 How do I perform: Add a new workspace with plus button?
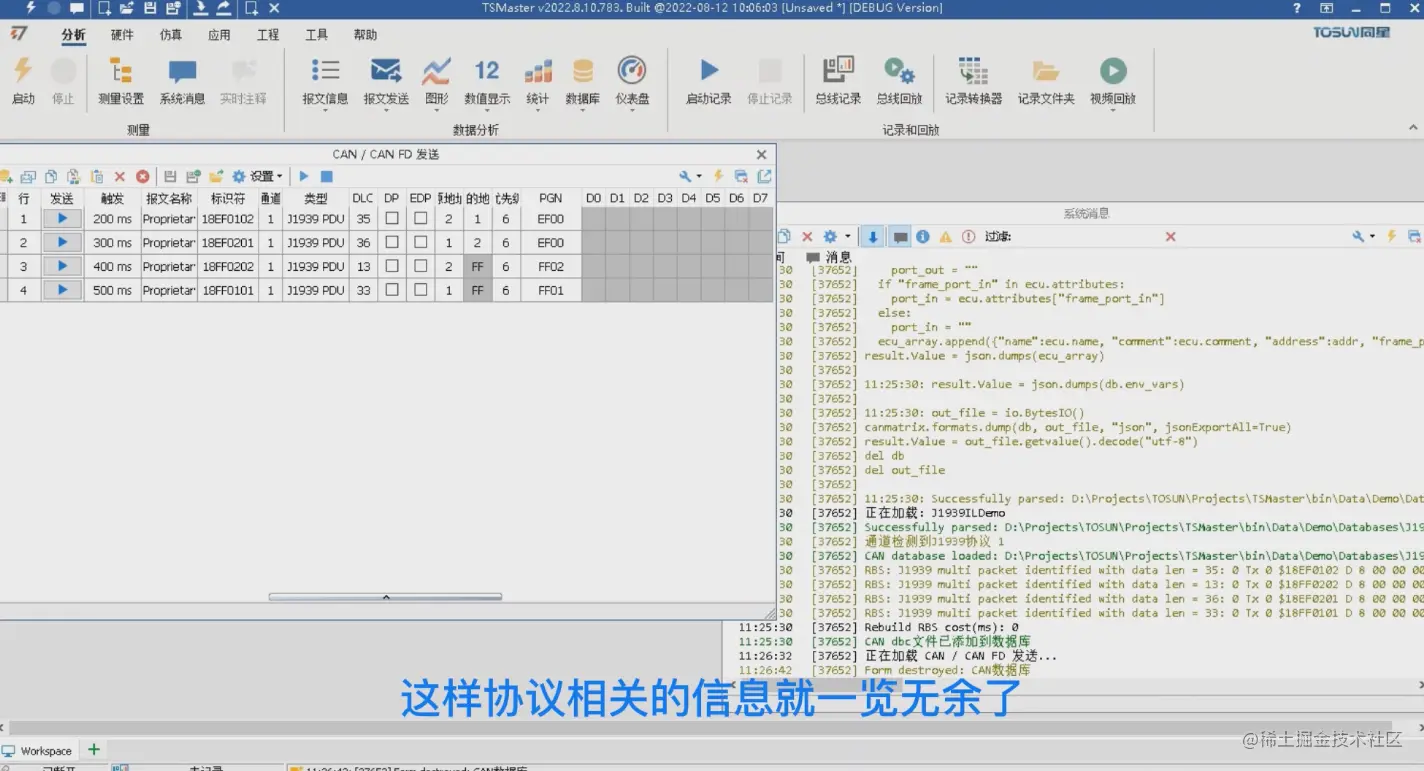[94, 749]
